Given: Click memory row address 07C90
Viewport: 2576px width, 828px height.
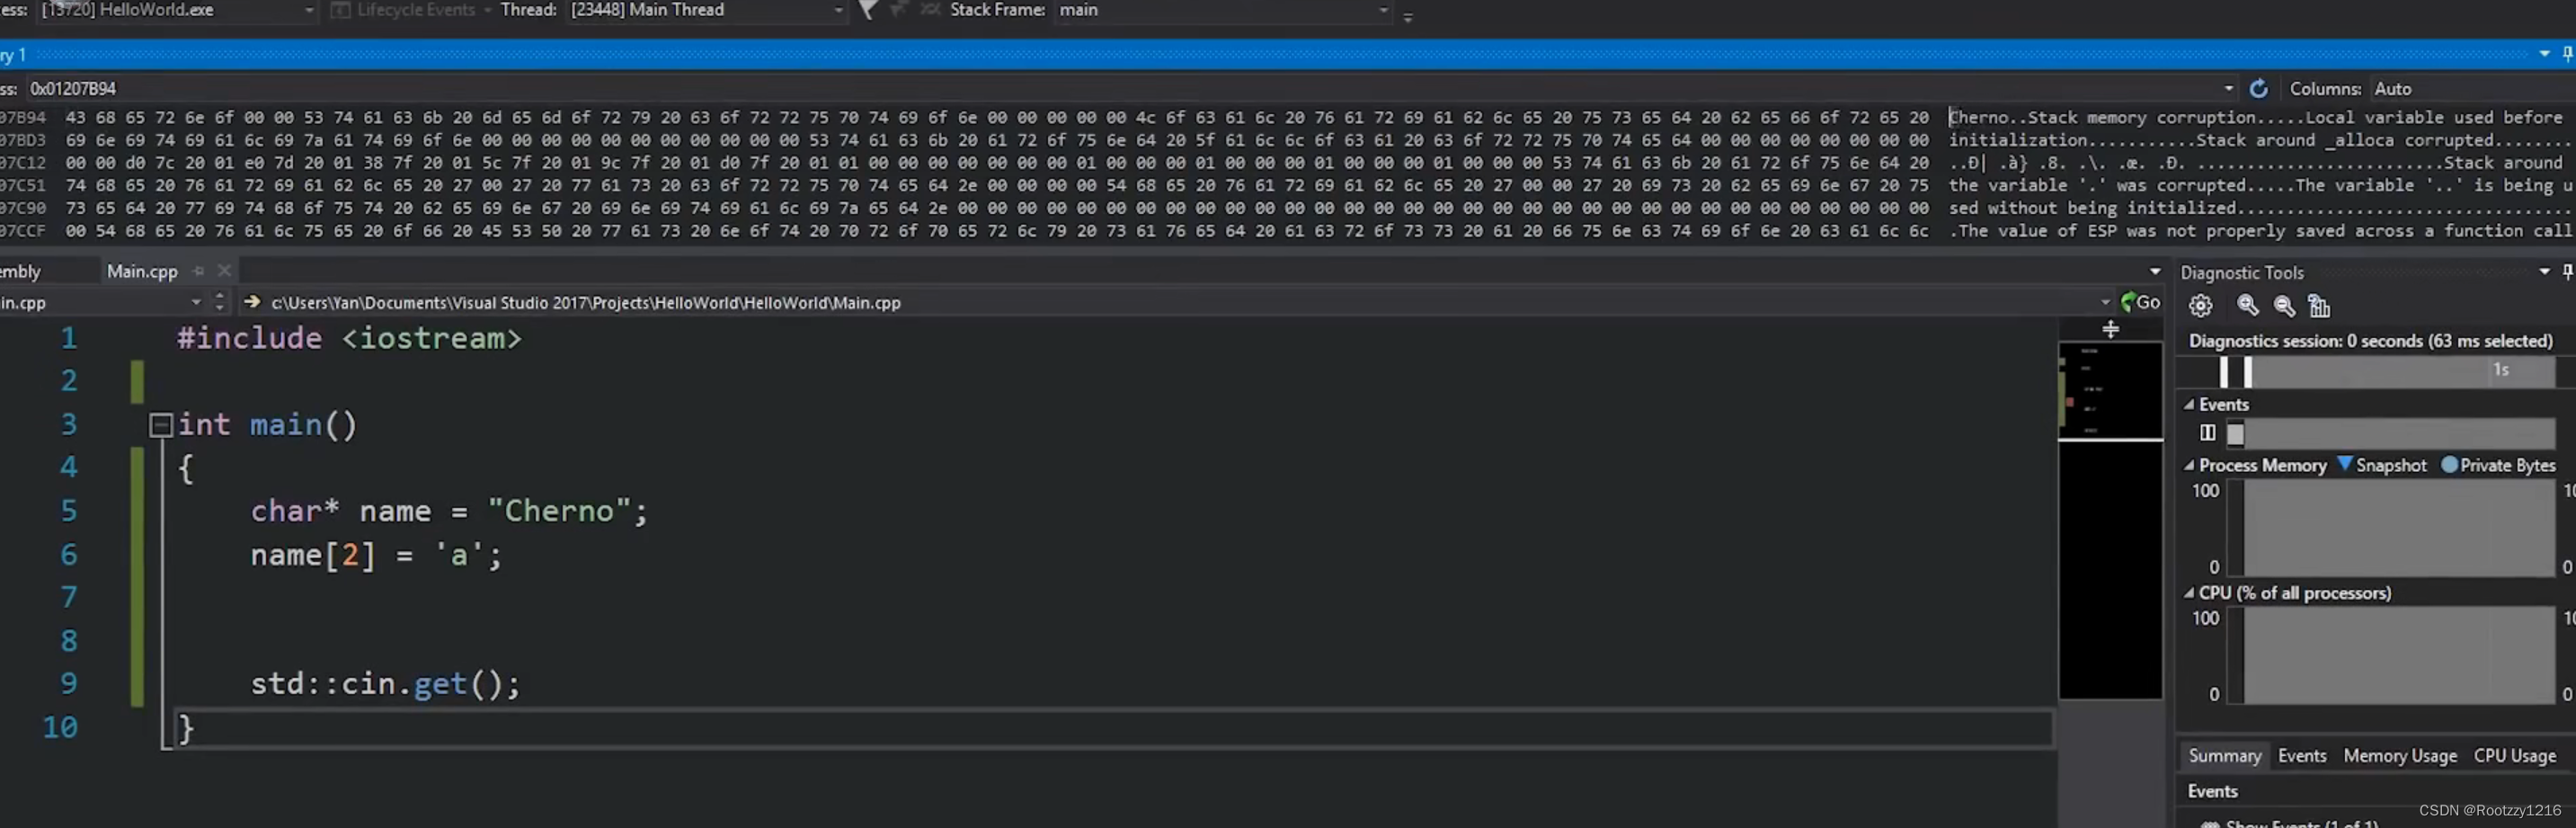Looking at the screenshot, I should pyautogui.click(x=23, y=208).
